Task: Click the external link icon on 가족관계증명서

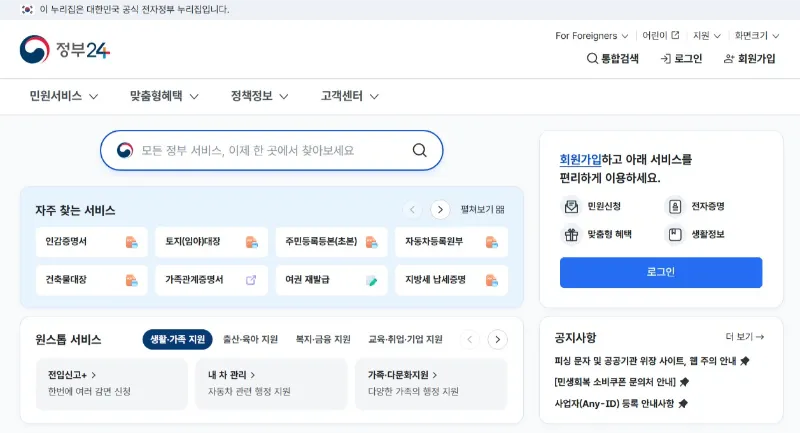Action: (251, 280)
